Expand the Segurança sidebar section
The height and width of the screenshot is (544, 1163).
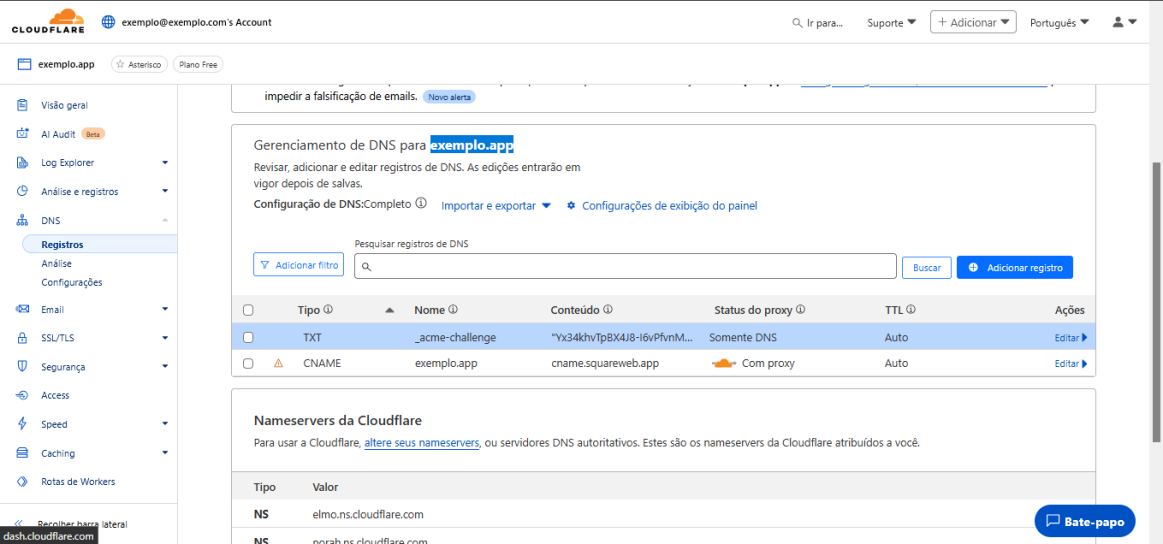pos(165,367)
